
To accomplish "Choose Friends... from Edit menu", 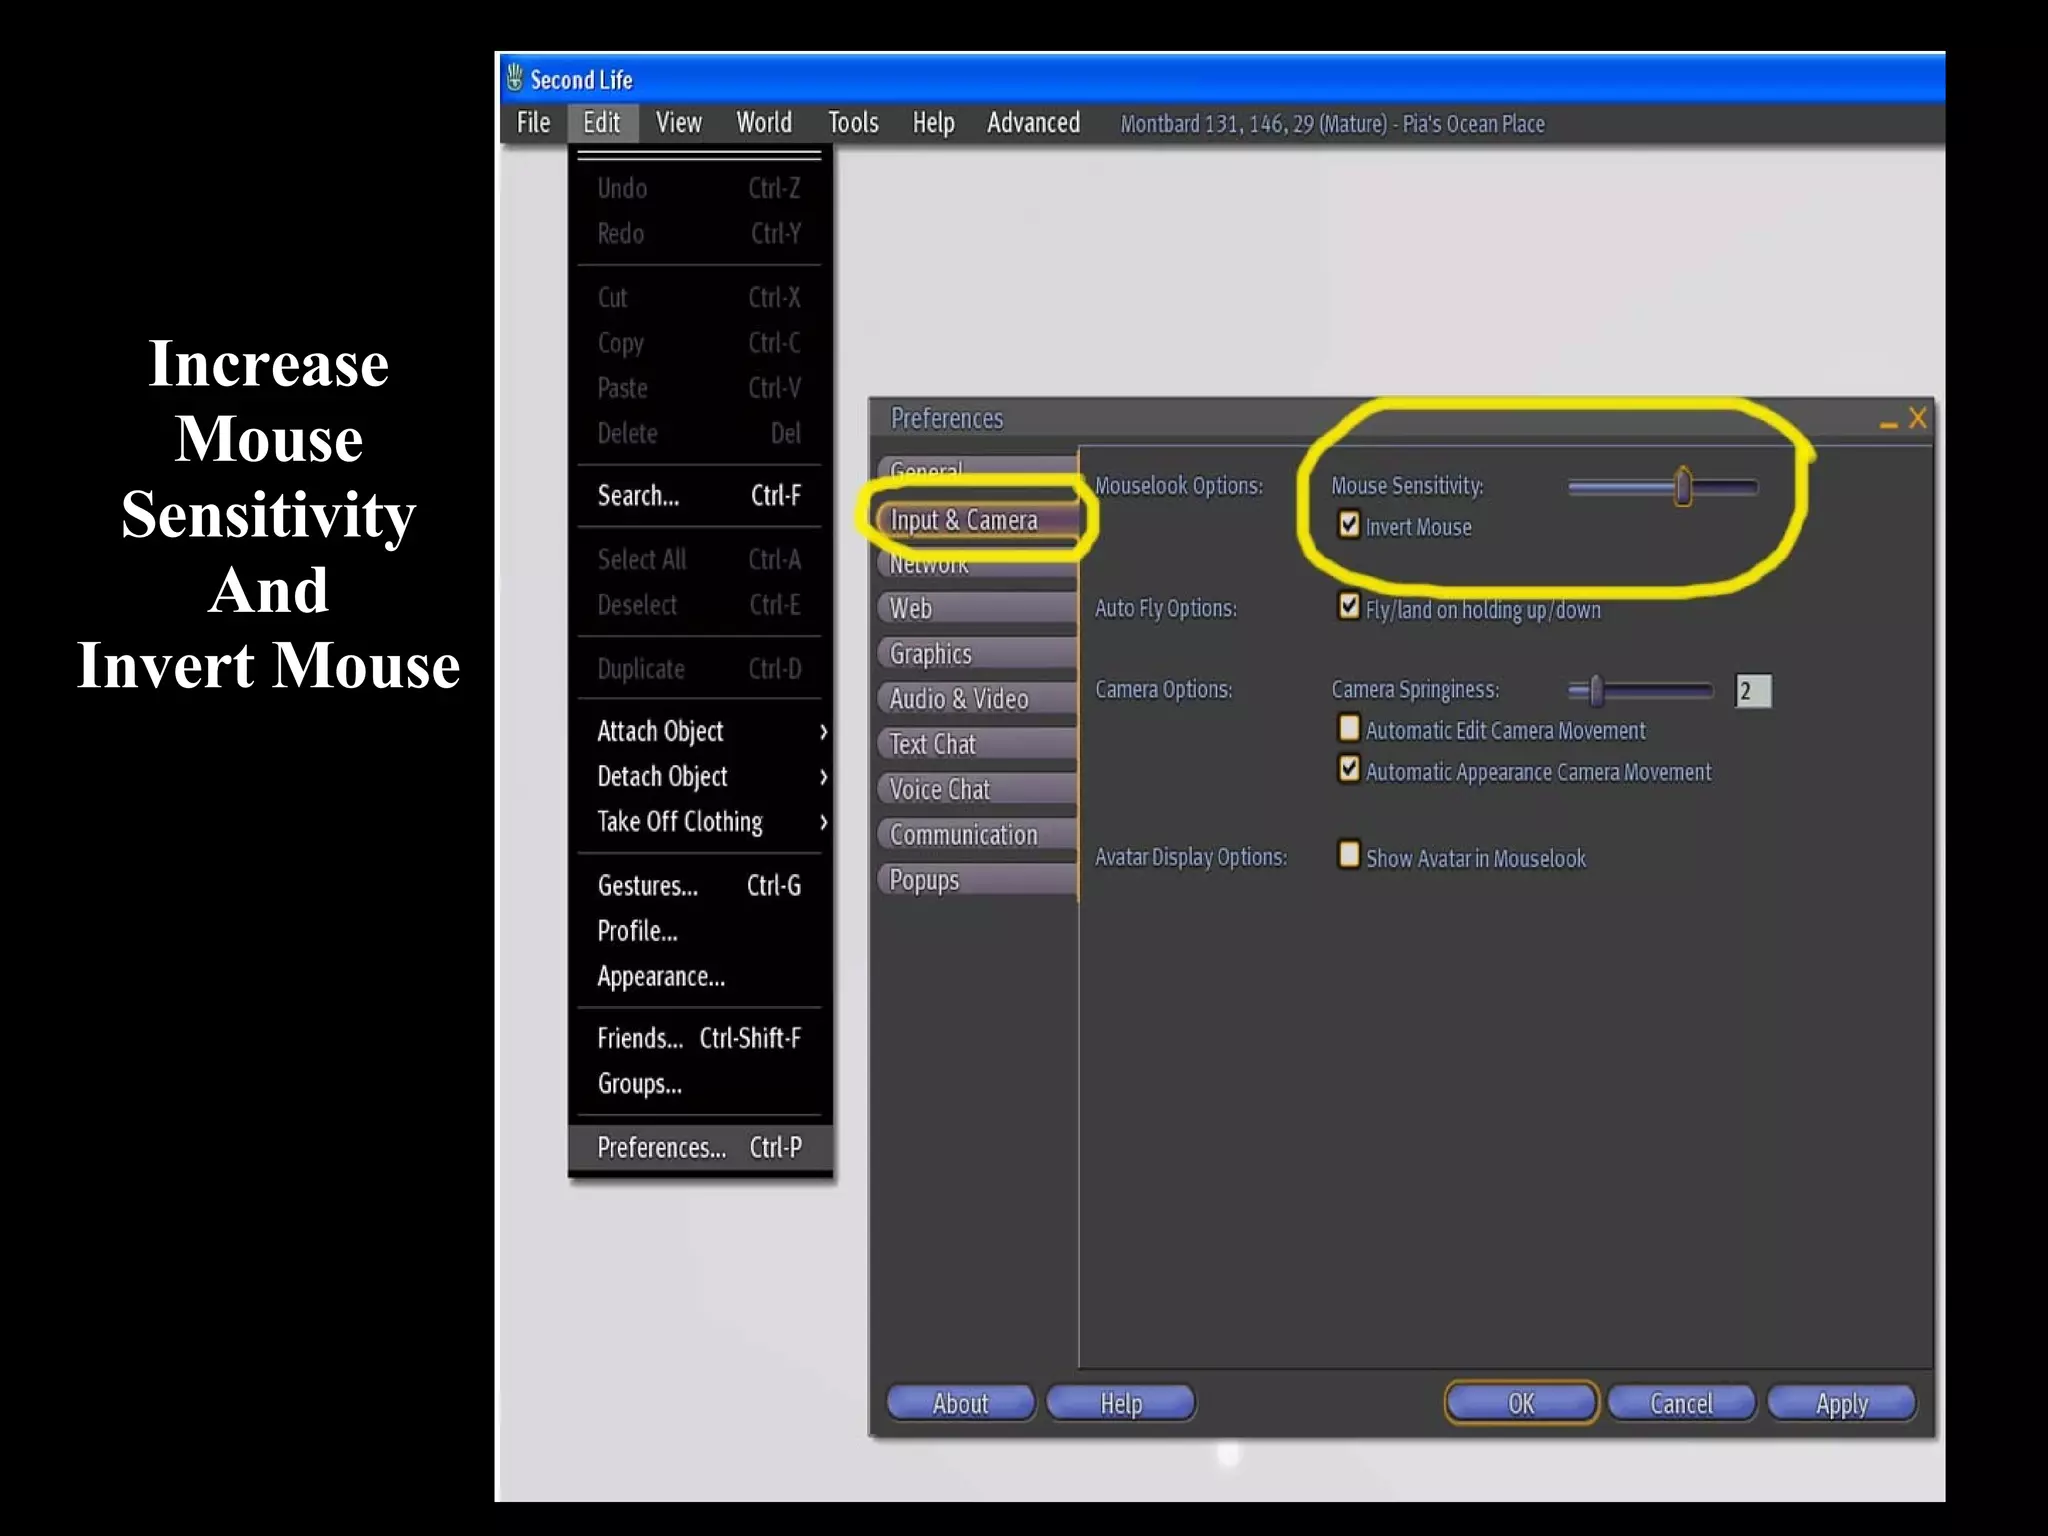I will (x=699, y=1038).
